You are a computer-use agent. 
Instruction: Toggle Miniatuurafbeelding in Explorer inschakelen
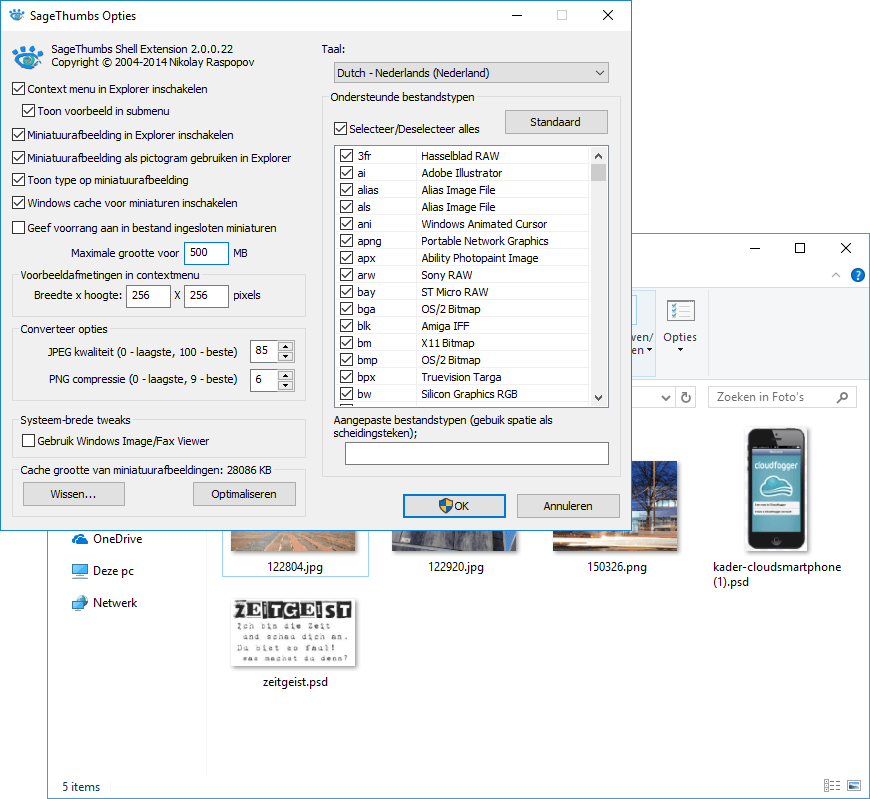point(18,135)
